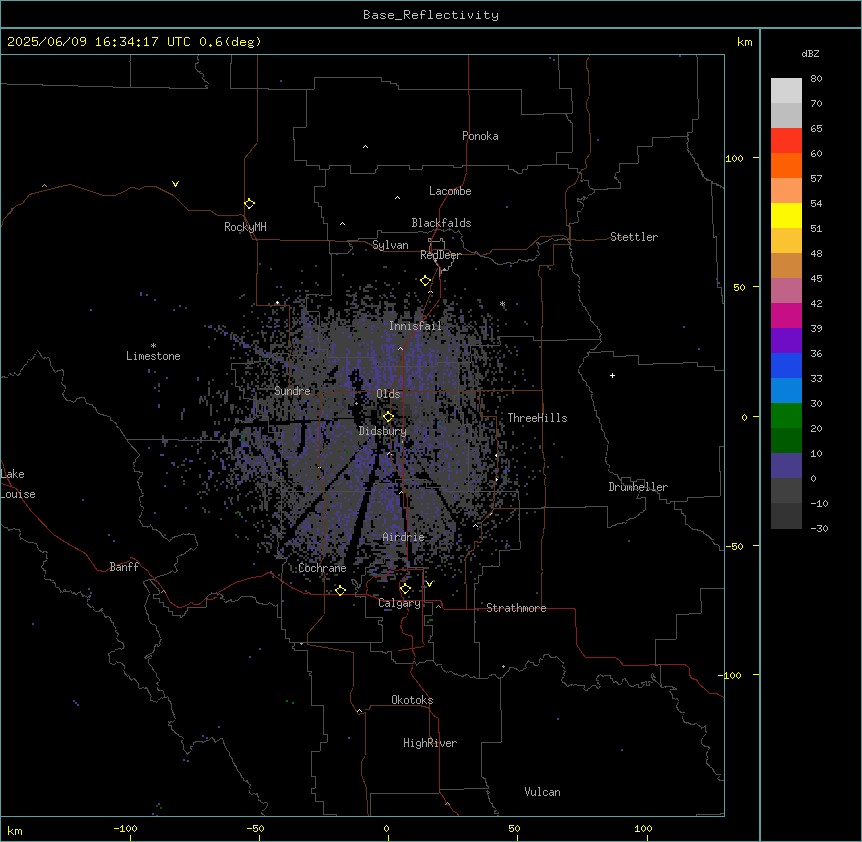Pick the bright yellow 54-51 dBZ legend band
The image size is (862, 842).
point(786,215)
